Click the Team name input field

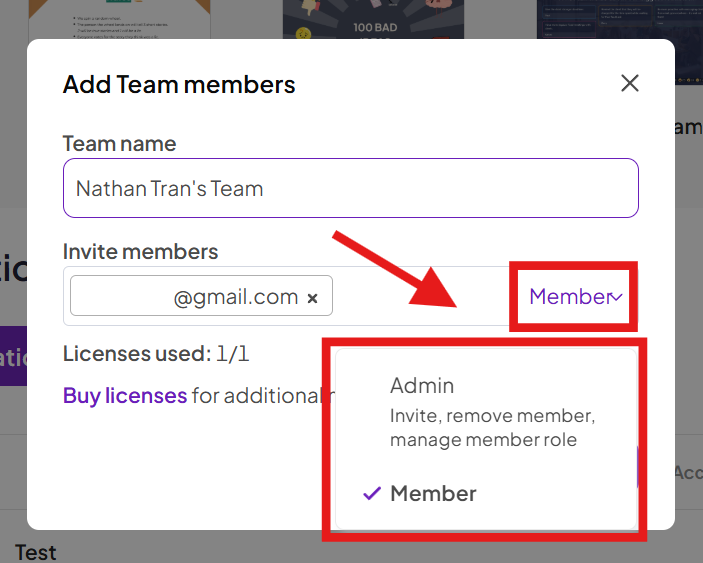(x=350, y=188)
